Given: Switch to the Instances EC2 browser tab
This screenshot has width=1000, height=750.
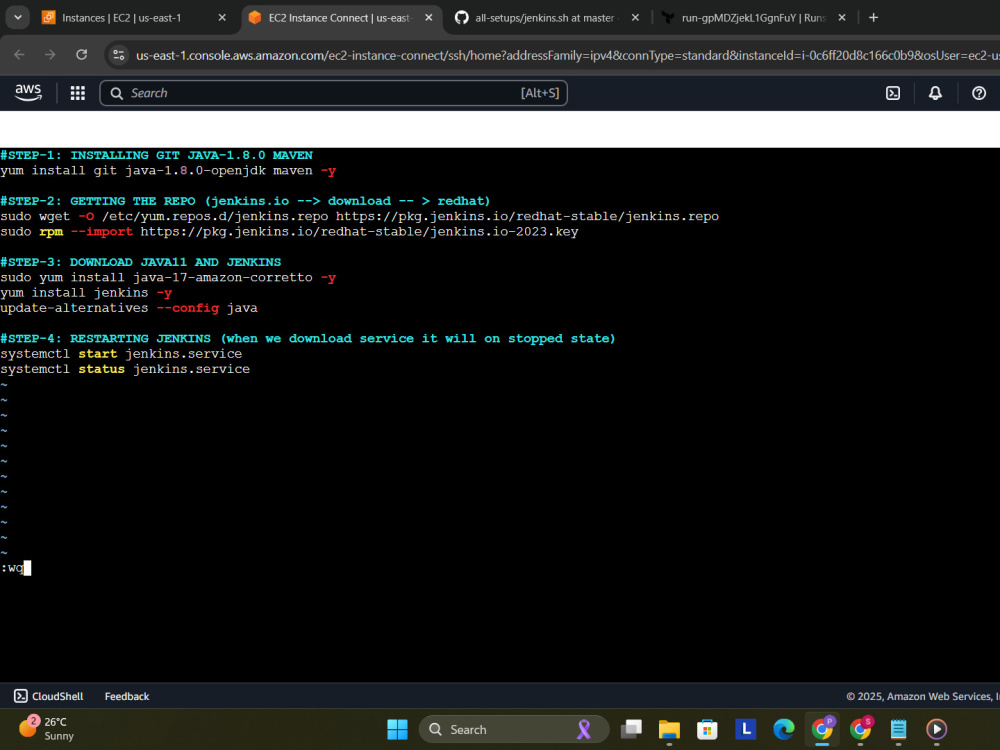Looking at the screenshot, I should [121, 18].
